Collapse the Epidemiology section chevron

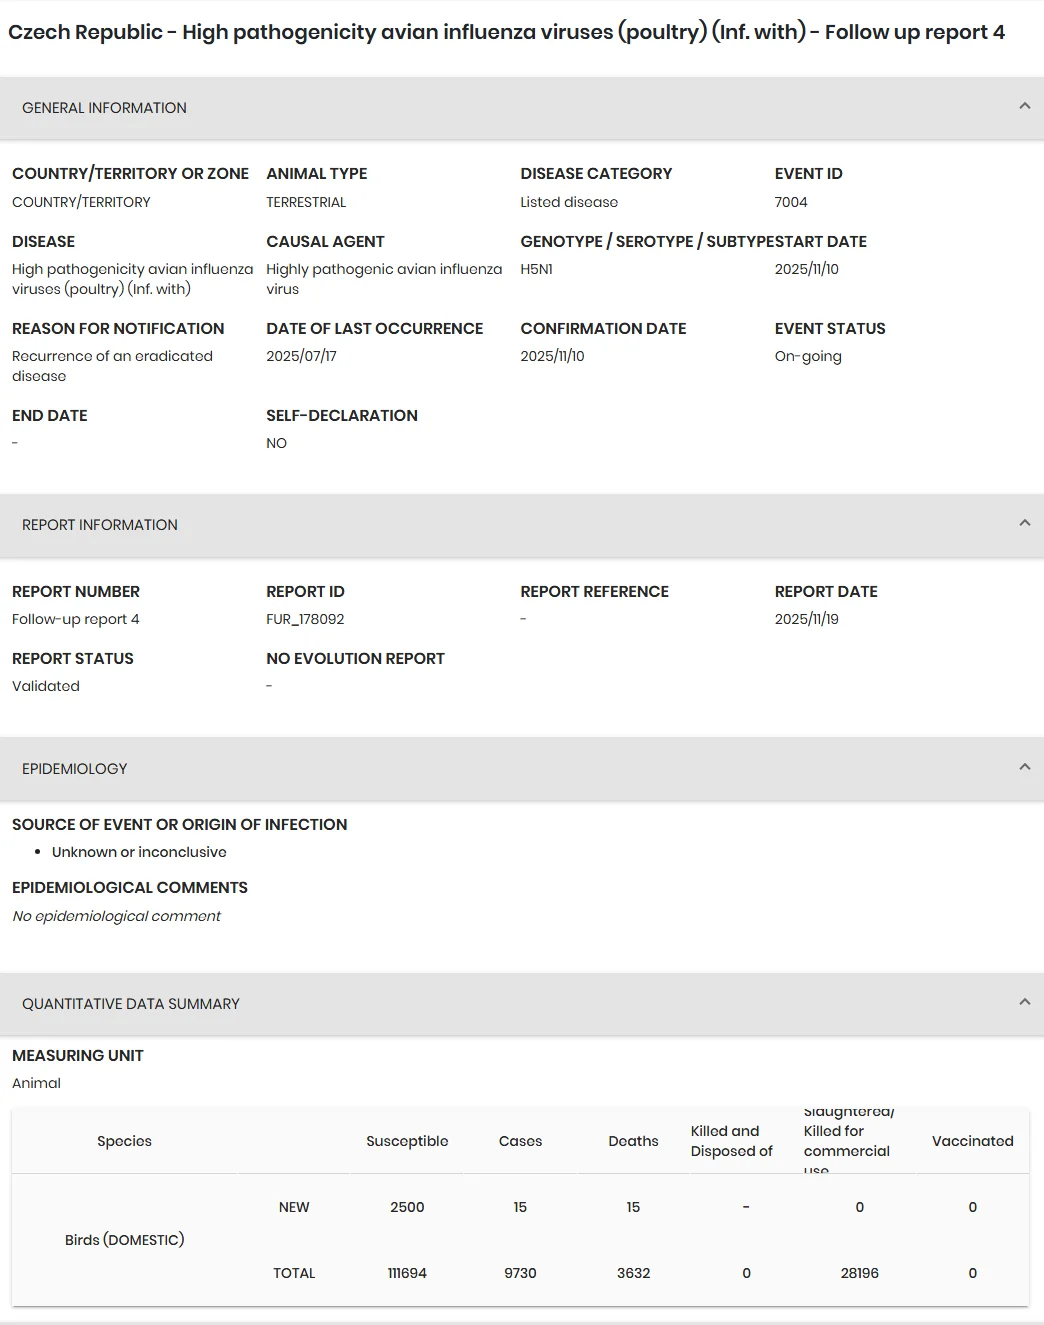(1024, 767)
